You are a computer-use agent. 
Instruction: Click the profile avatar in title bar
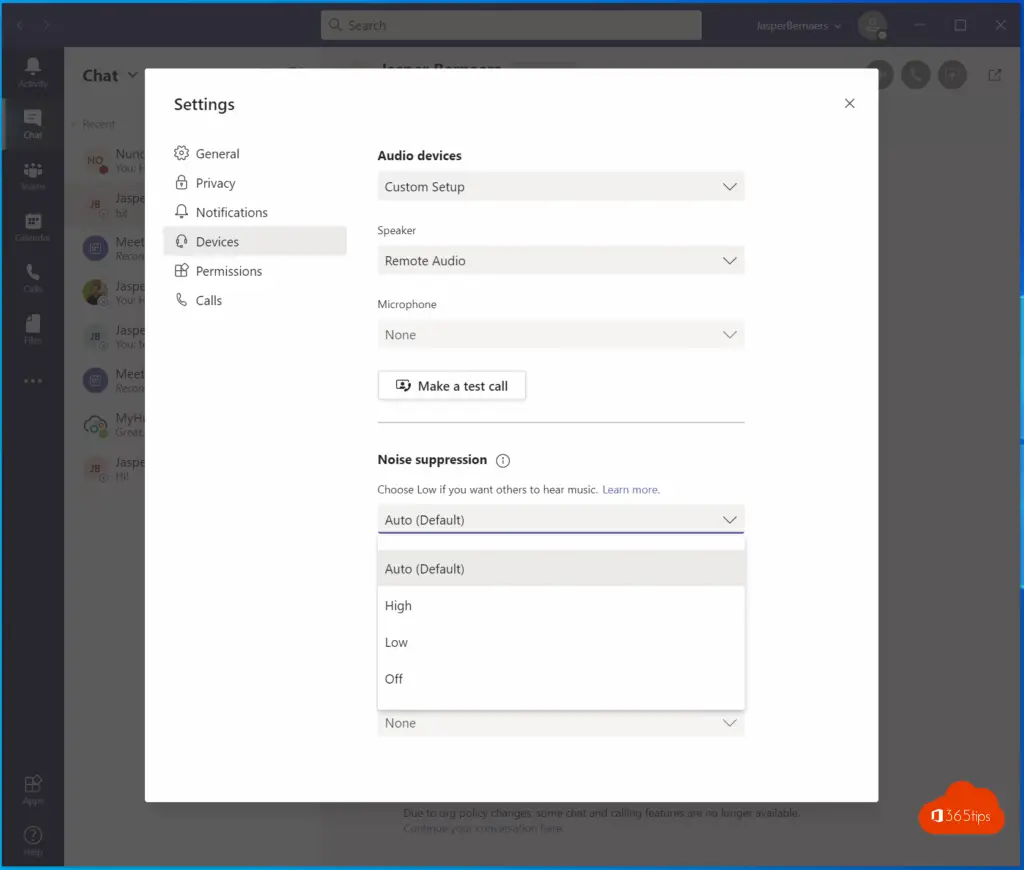point(872,25)
